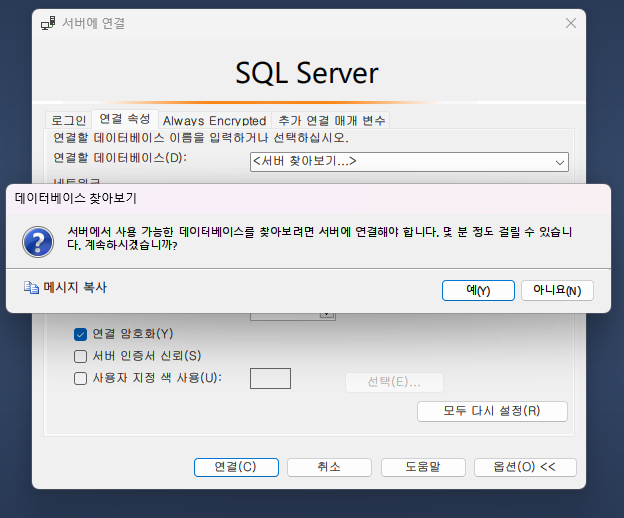The height and width of the screenshot is (518, 624).
Task: Switch to the 로그인 tab
Action: (68, 120)
